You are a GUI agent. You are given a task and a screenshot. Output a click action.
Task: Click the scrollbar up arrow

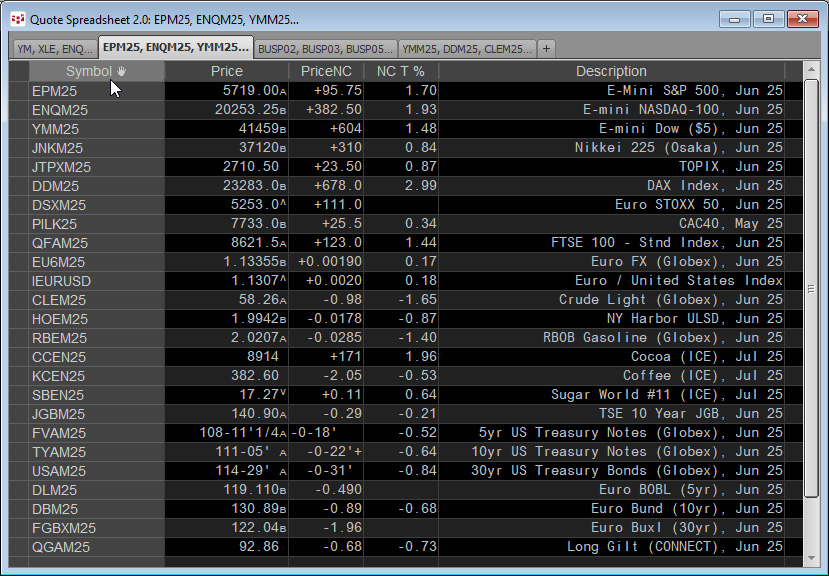coord(811,69)
